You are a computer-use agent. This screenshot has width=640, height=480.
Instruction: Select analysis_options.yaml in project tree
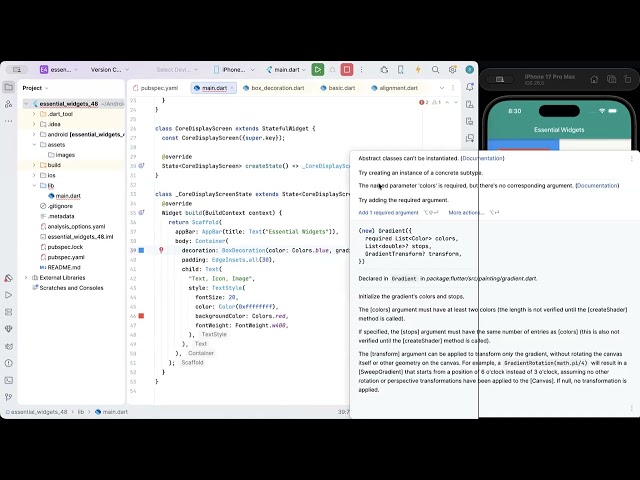click(x=73, y=227)
